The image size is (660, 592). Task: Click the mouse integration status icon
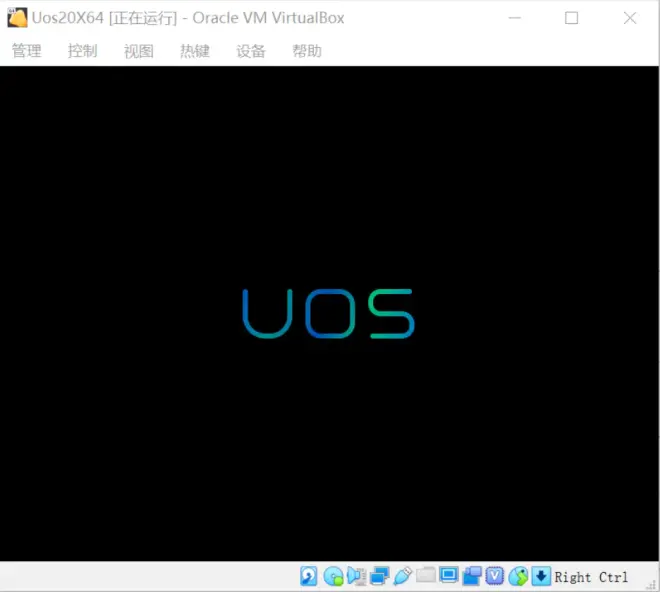[518, 576]
